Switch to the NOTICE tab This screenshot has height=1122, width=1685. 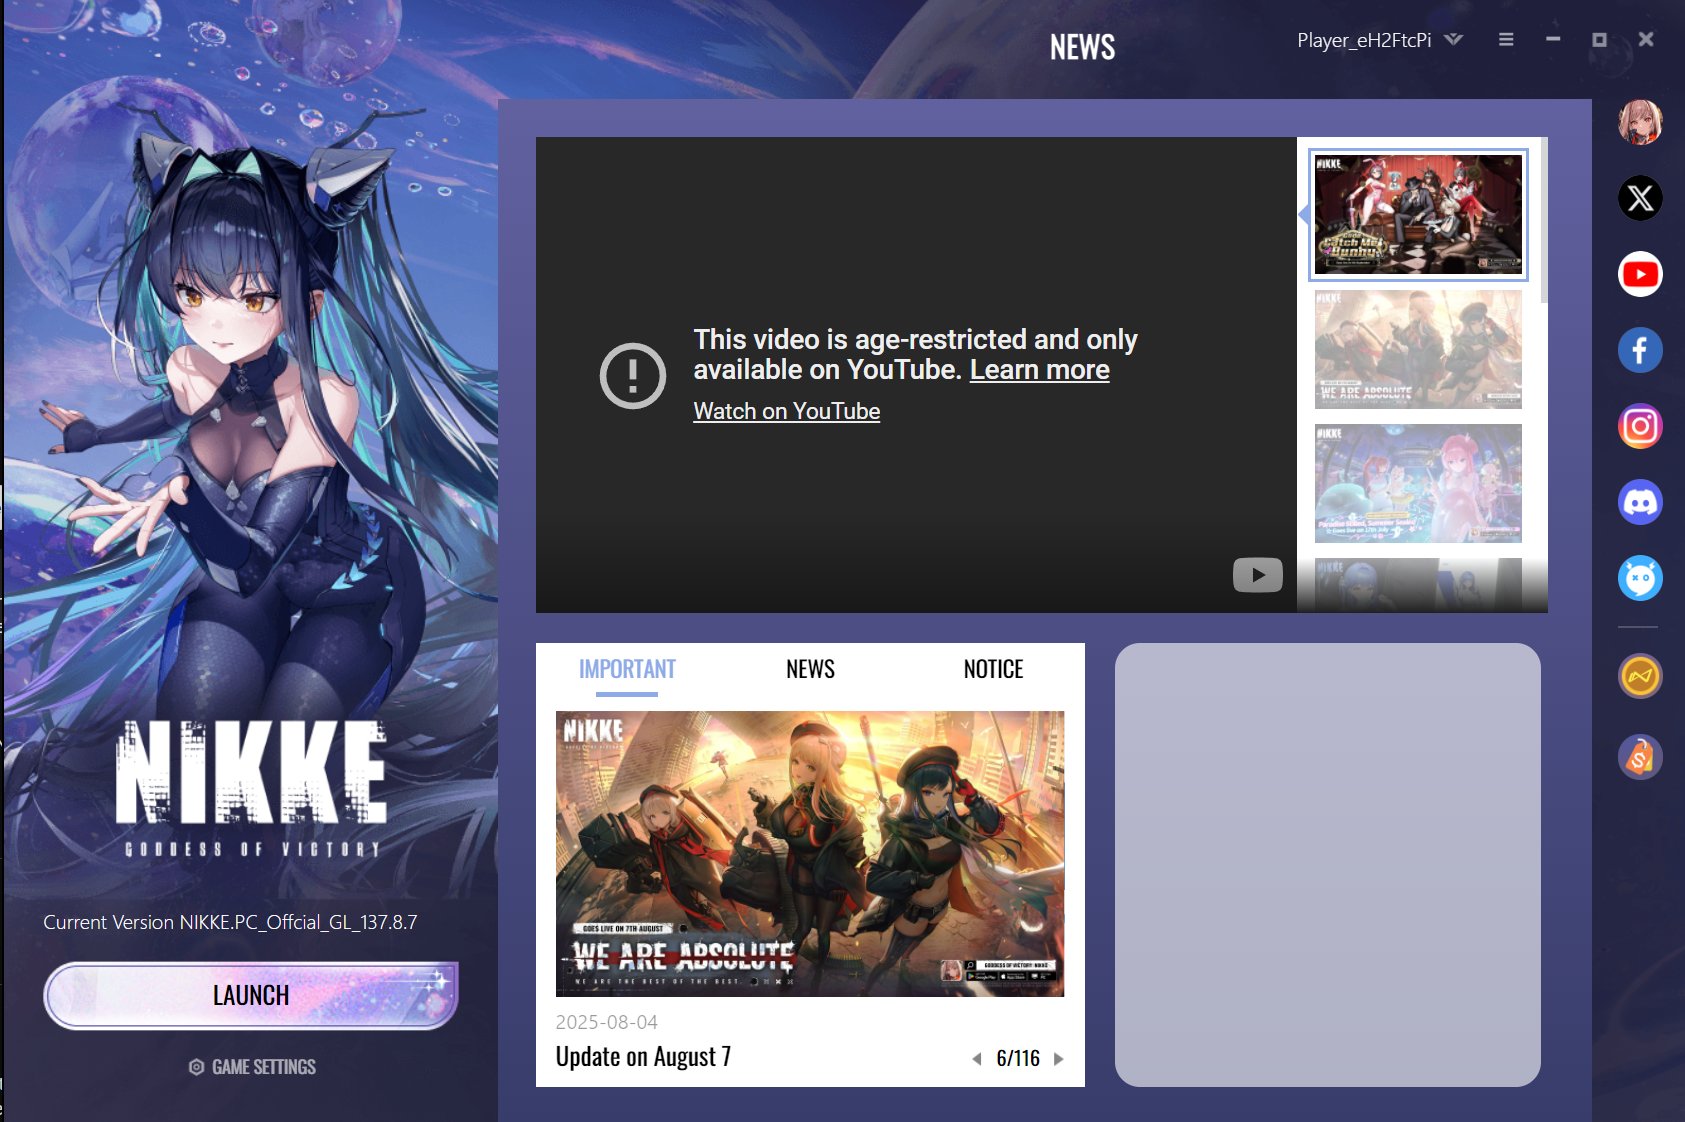[x=993, y=669]
